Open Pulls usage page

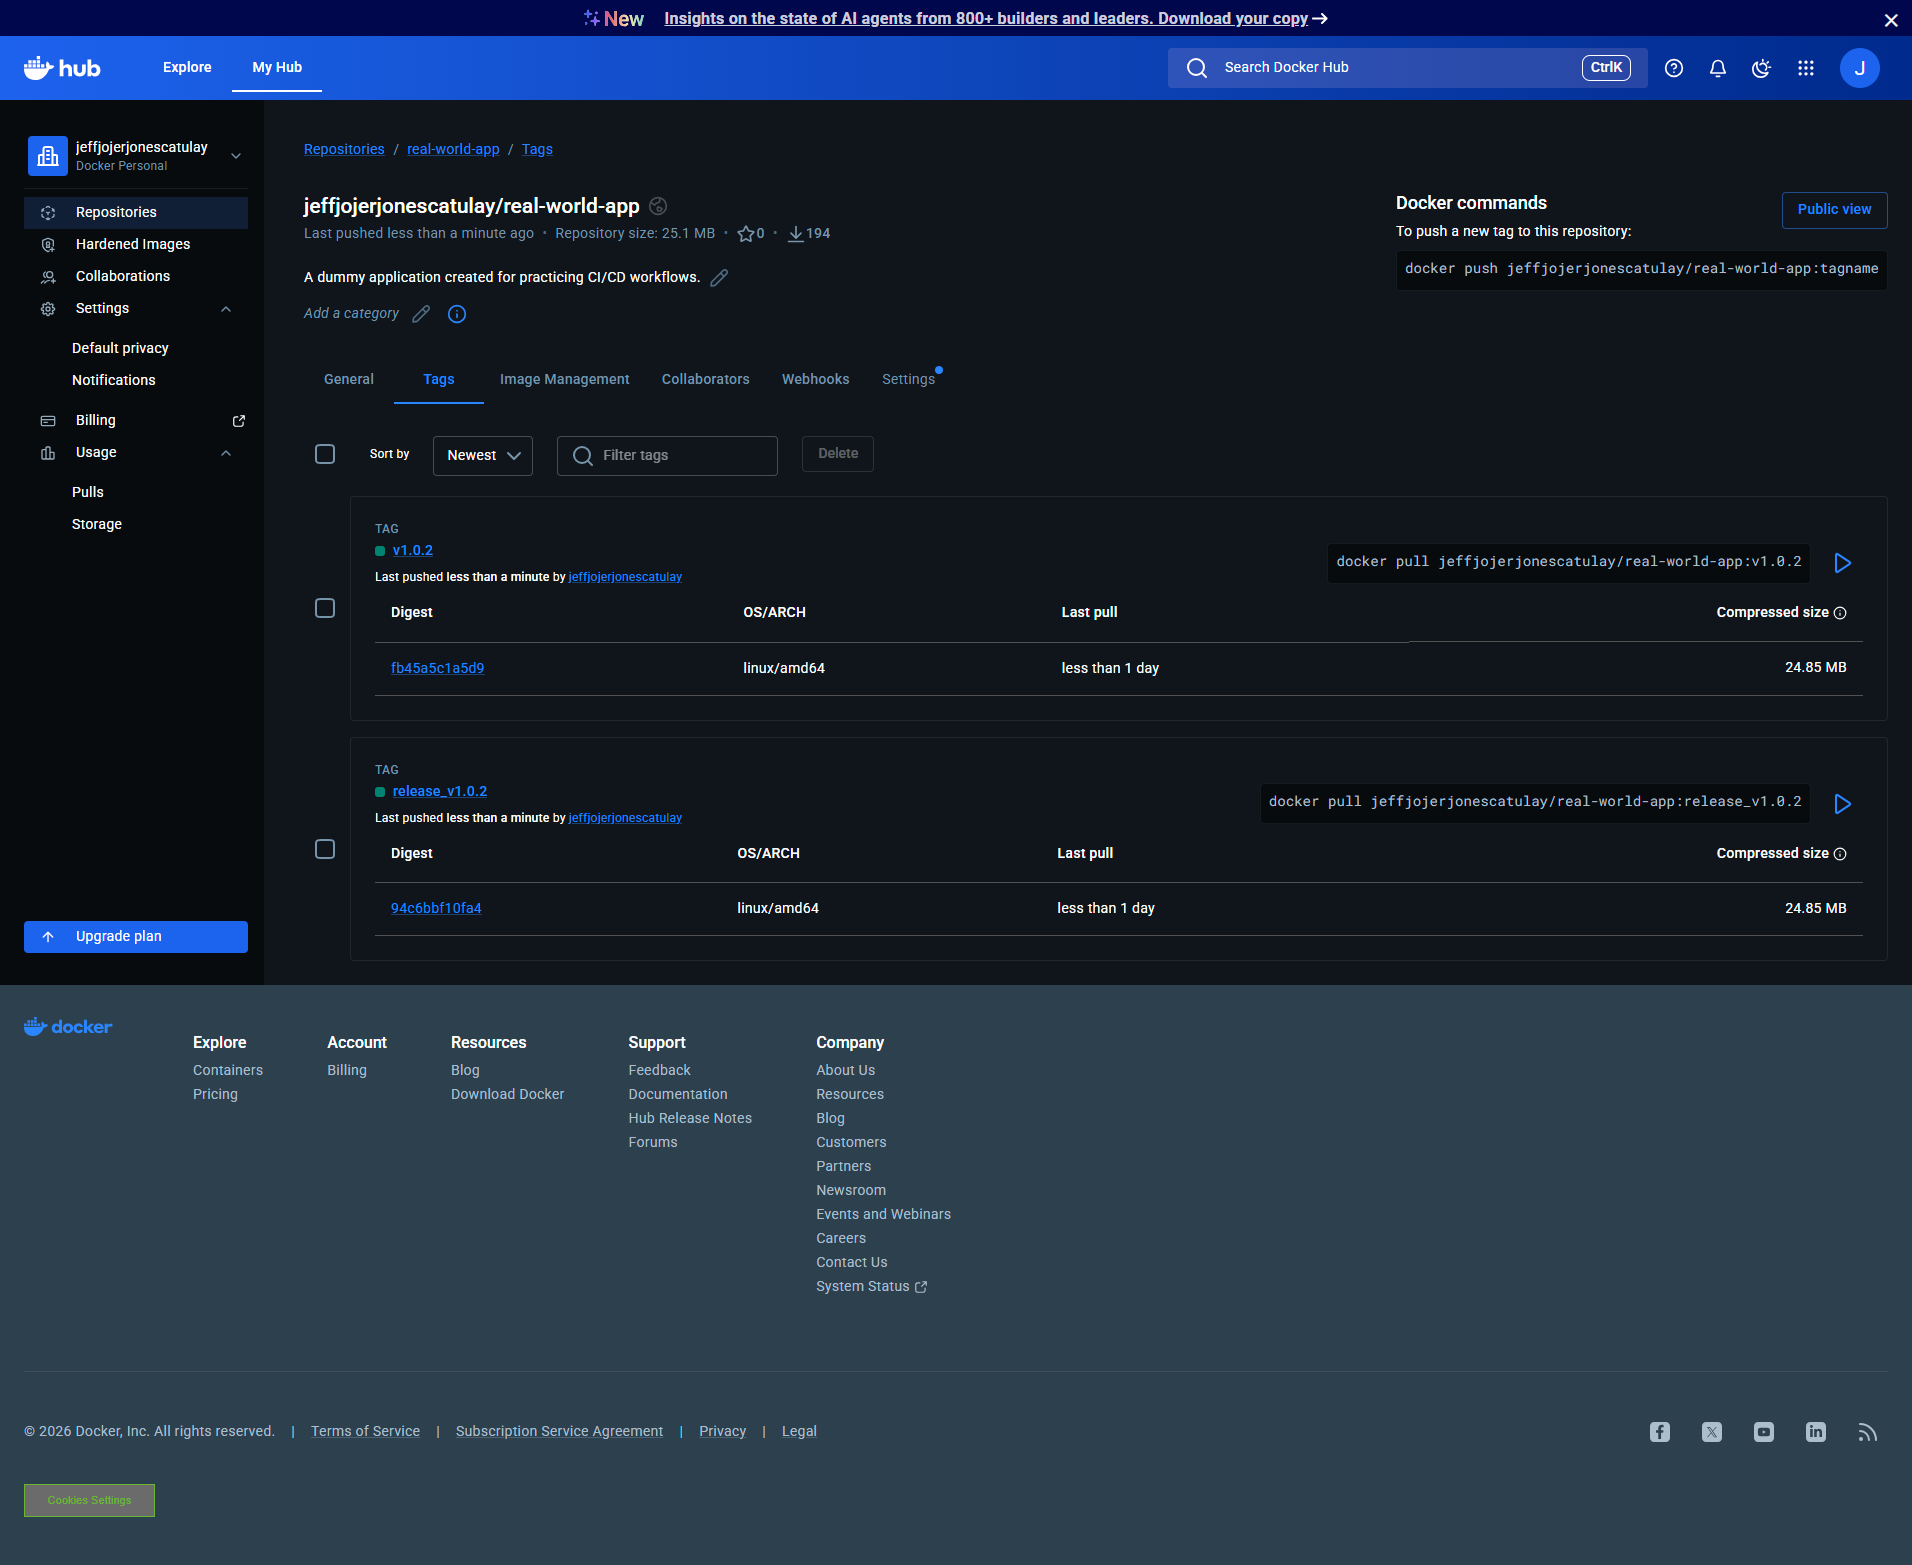click(x=88, y=492)
